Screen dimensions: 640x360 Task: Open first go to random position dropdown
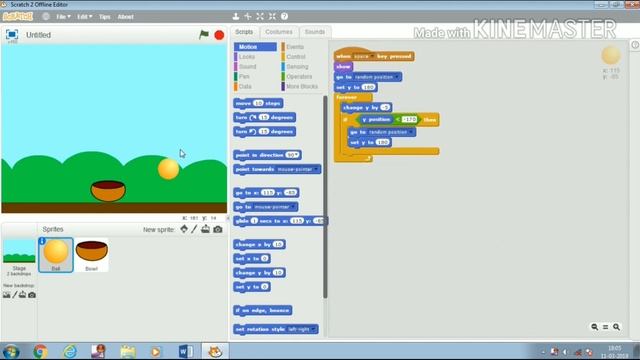(x=397, y=77)
